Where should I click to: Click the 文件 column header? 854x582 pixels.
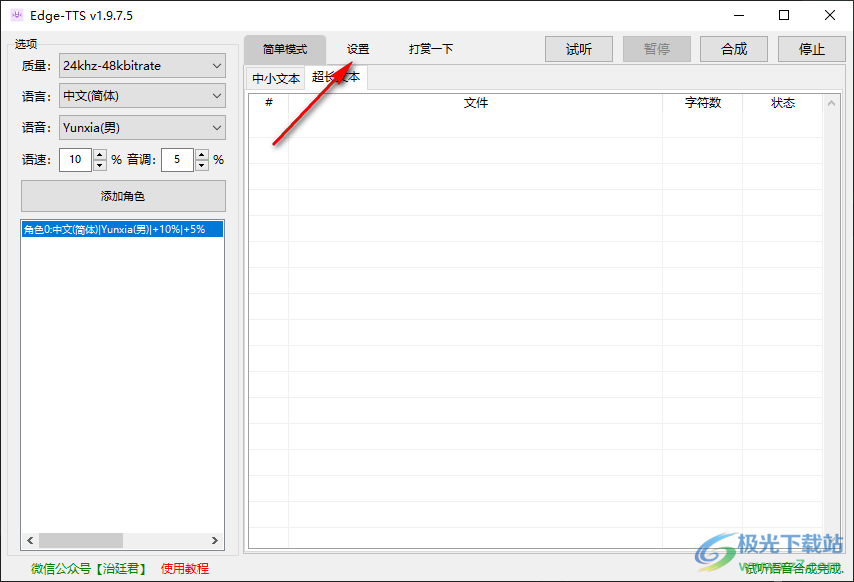coord(475,102)
